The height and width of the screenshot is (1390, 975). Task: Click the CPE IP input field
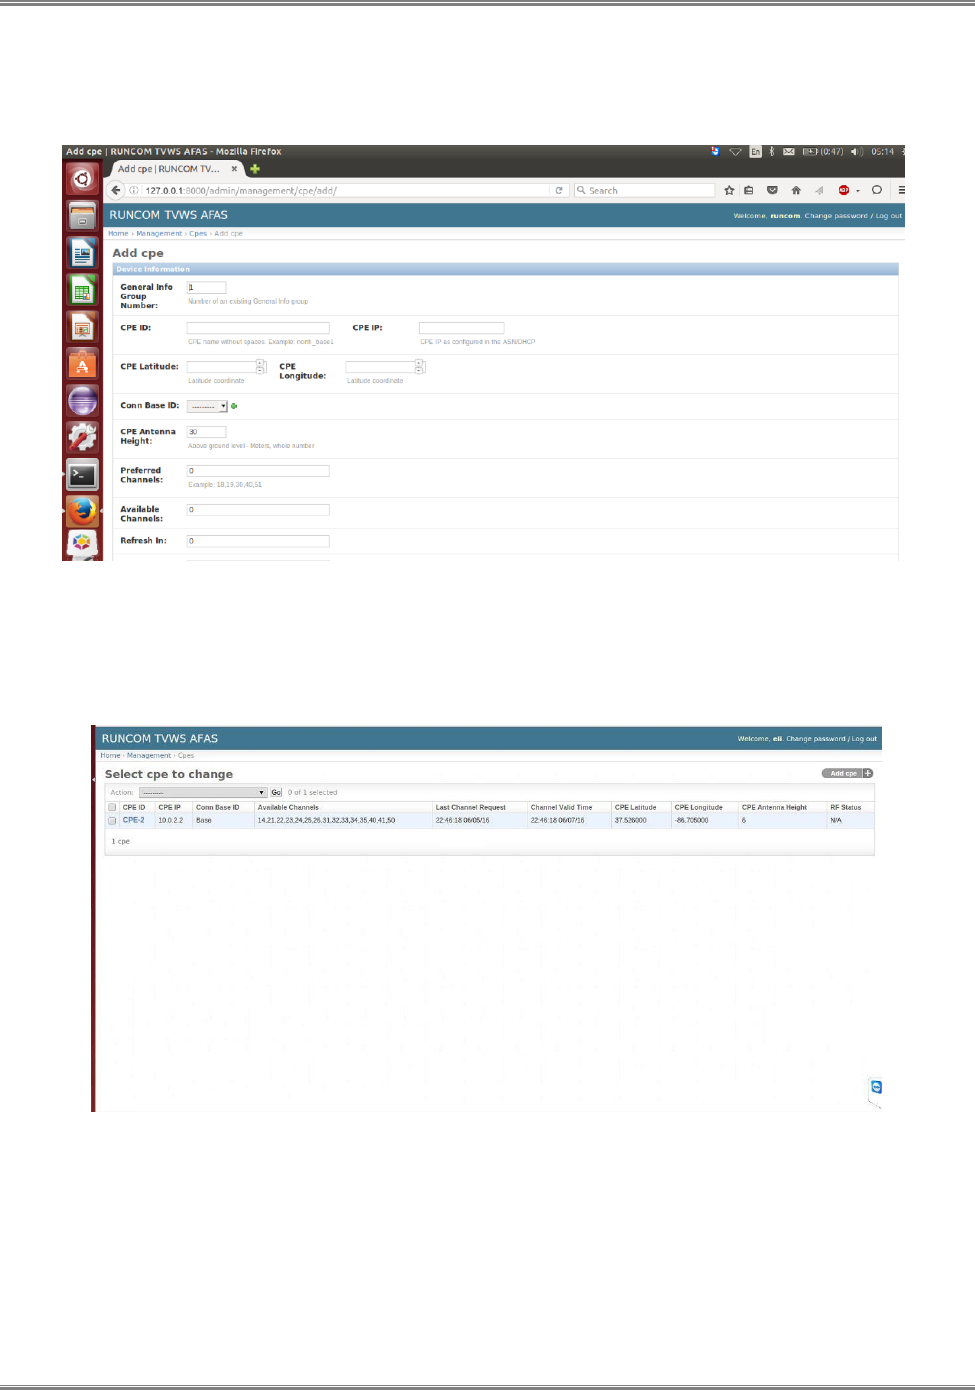[461, 328]
